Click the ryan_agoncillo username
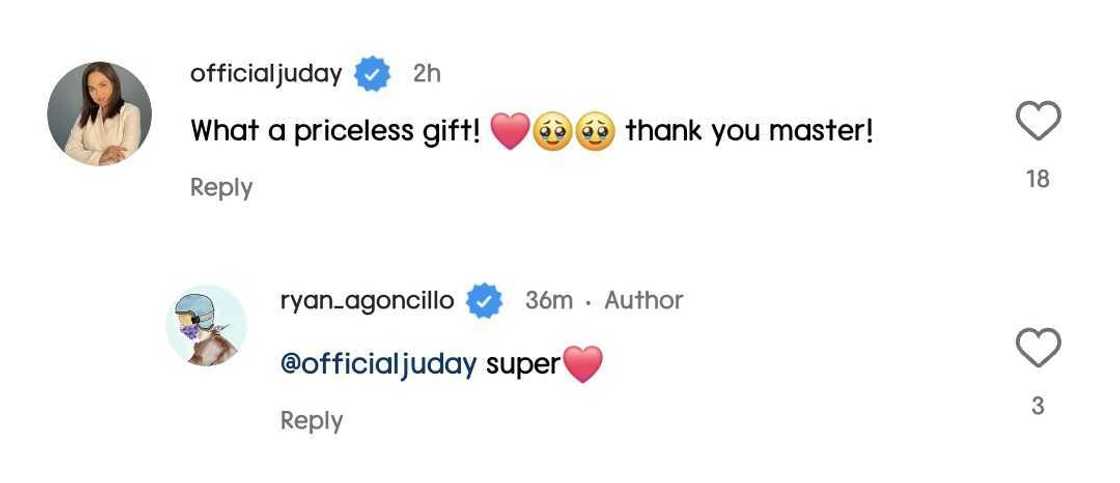 (x=367, y=300)
